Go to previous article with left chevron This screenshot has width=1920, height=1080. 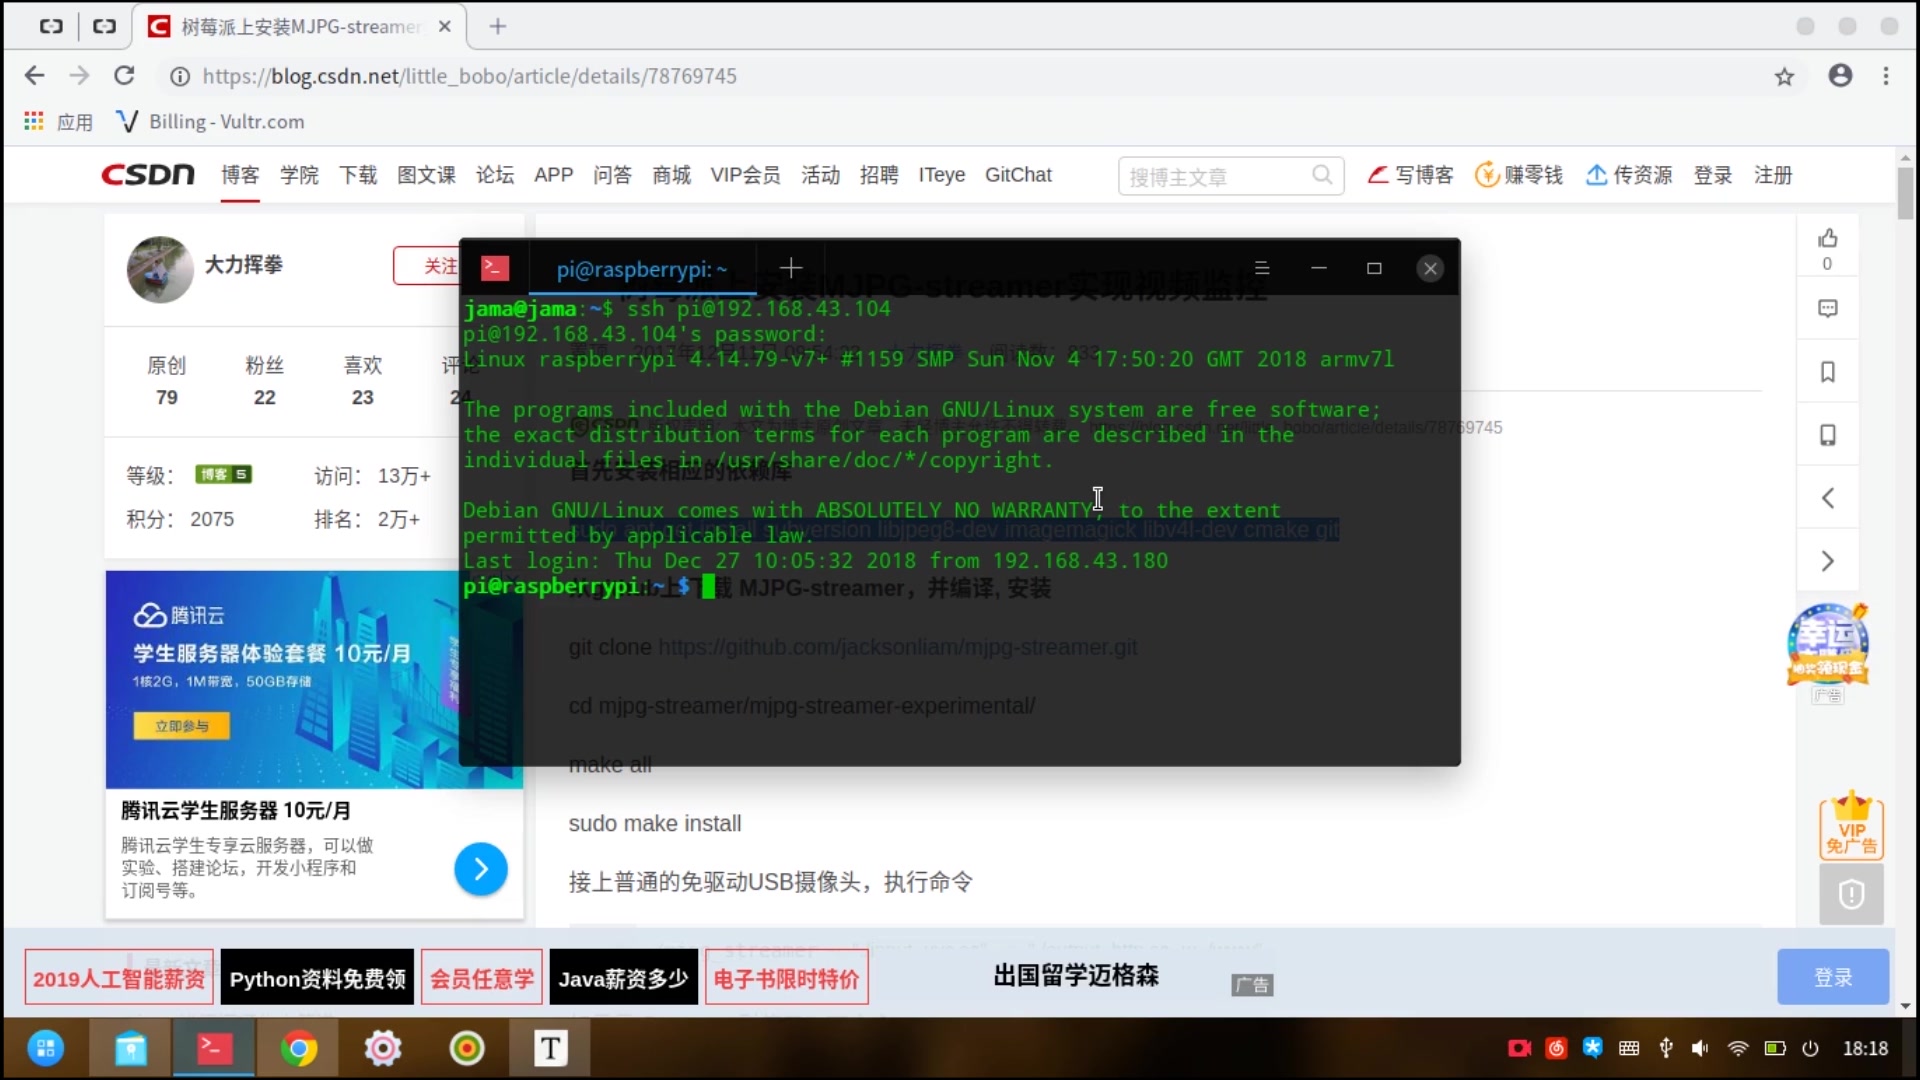(x=1828, y=498)
